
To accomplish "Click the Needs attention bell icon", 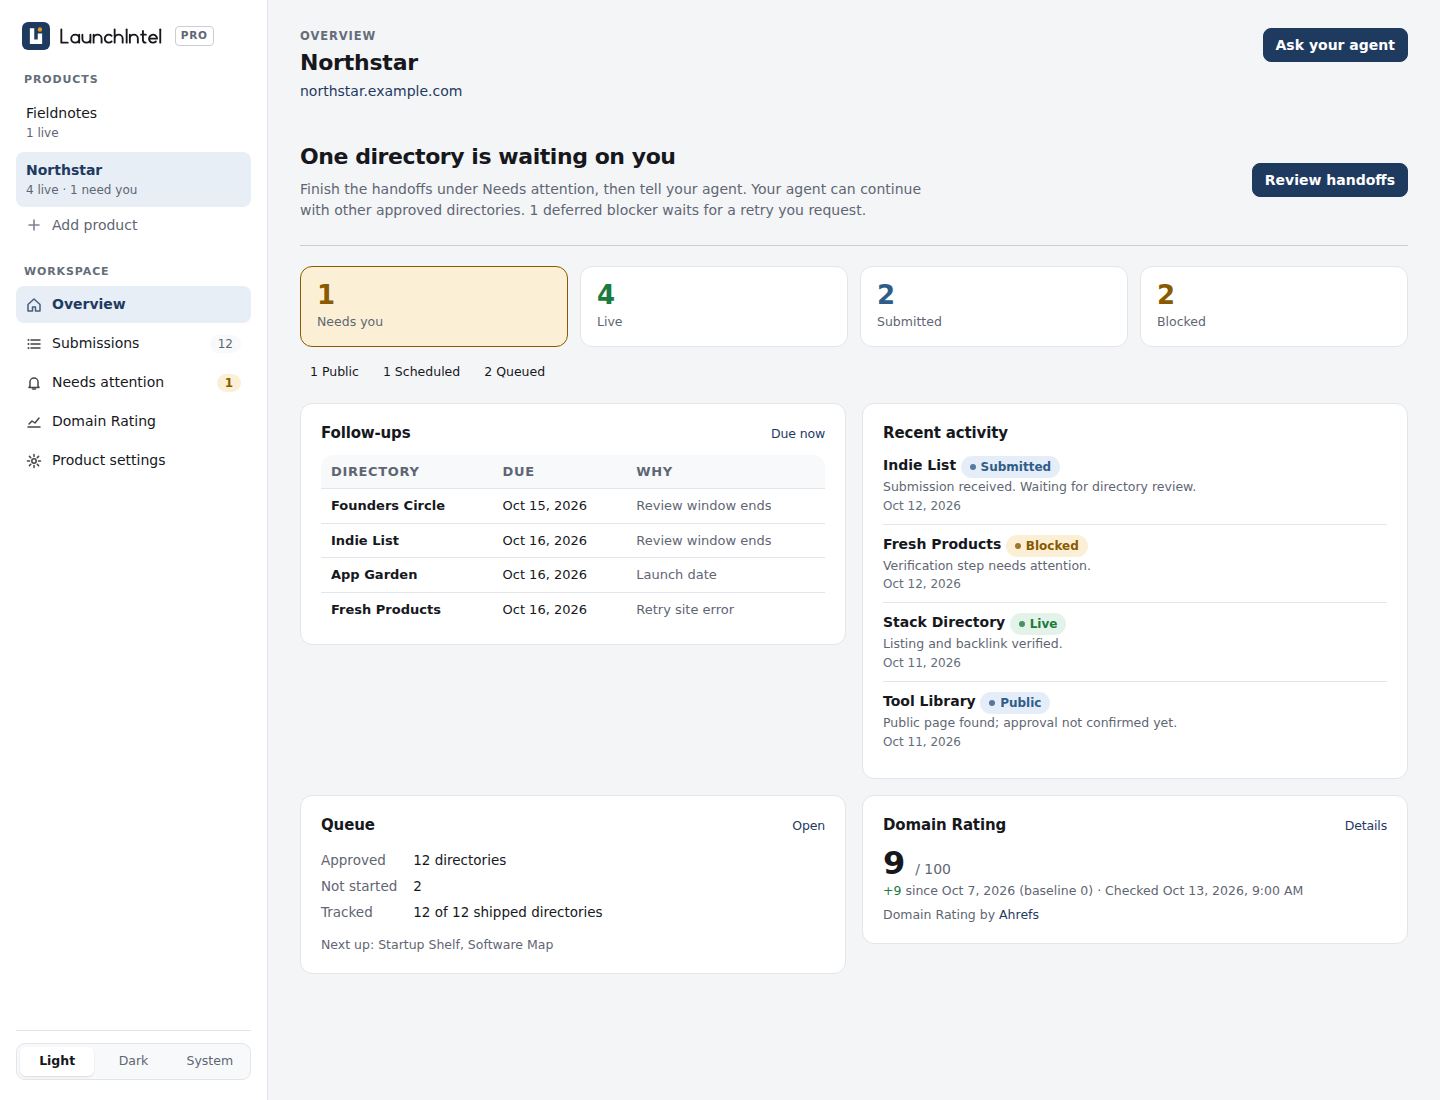I will (x=34, y=383).
